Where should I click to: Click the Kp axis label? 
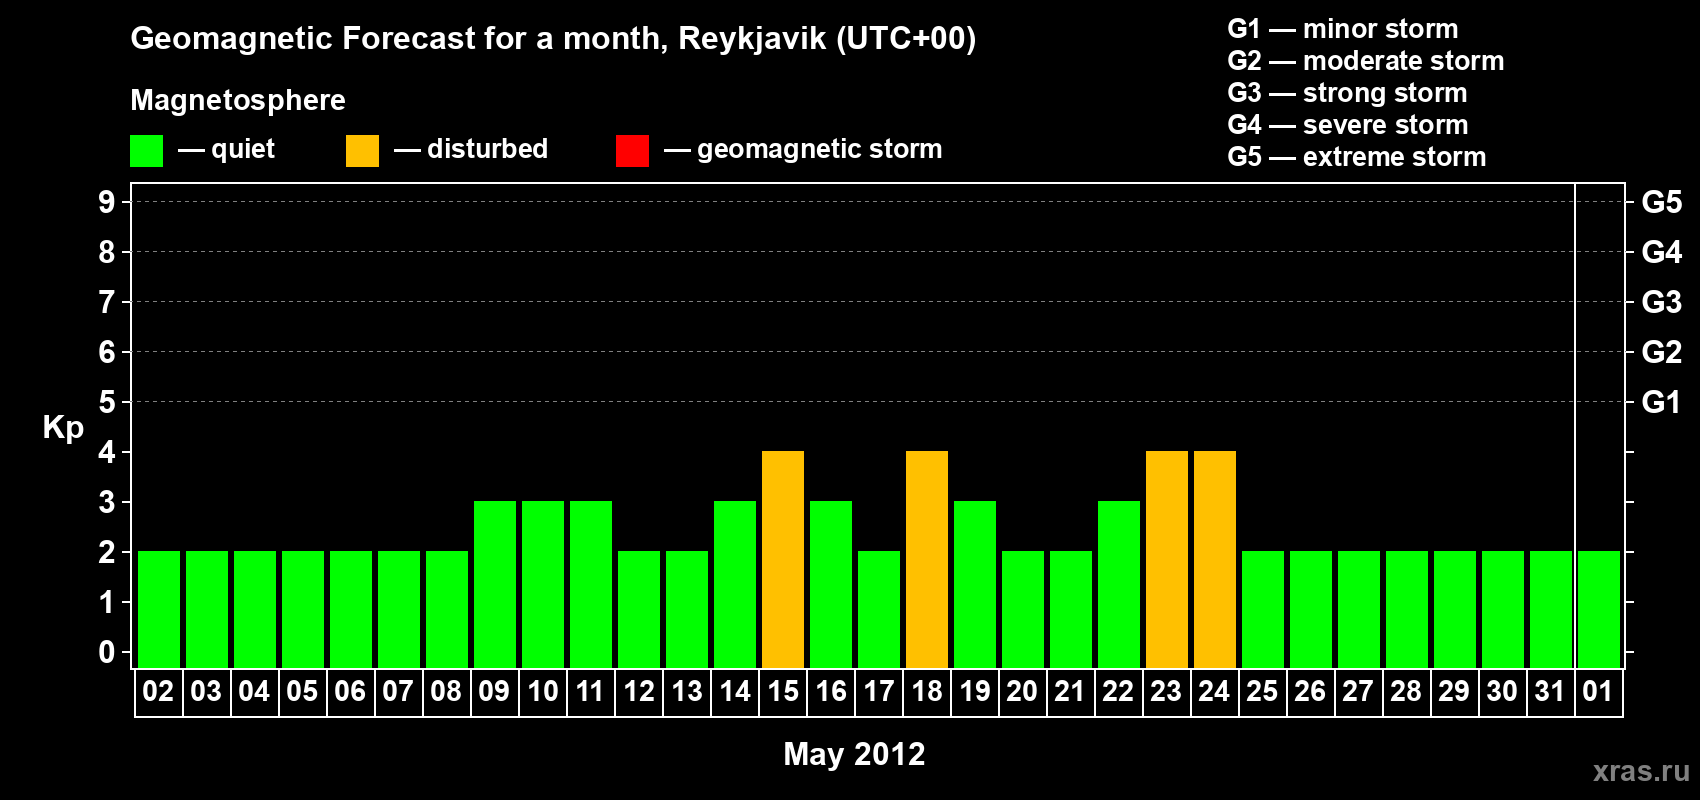[63, 428]
